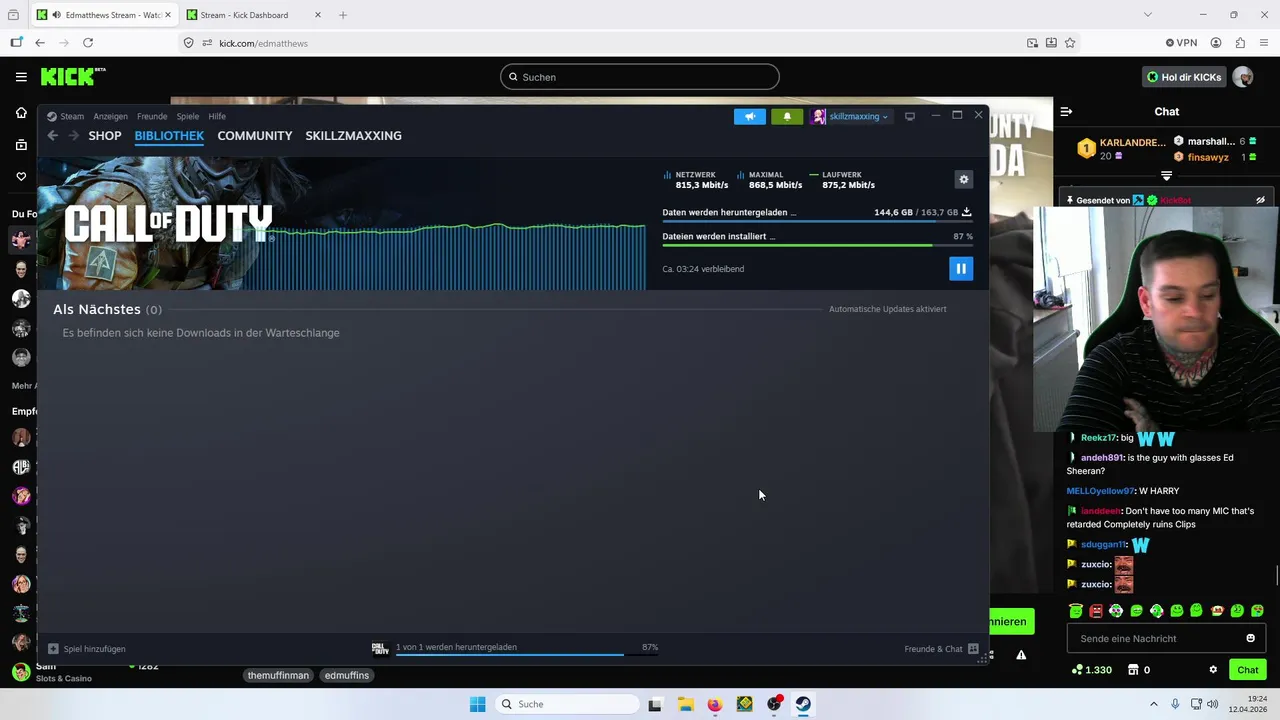Go back using Steam's back arrow
The image size is (1280, 720).
click(x=52, y=136)
